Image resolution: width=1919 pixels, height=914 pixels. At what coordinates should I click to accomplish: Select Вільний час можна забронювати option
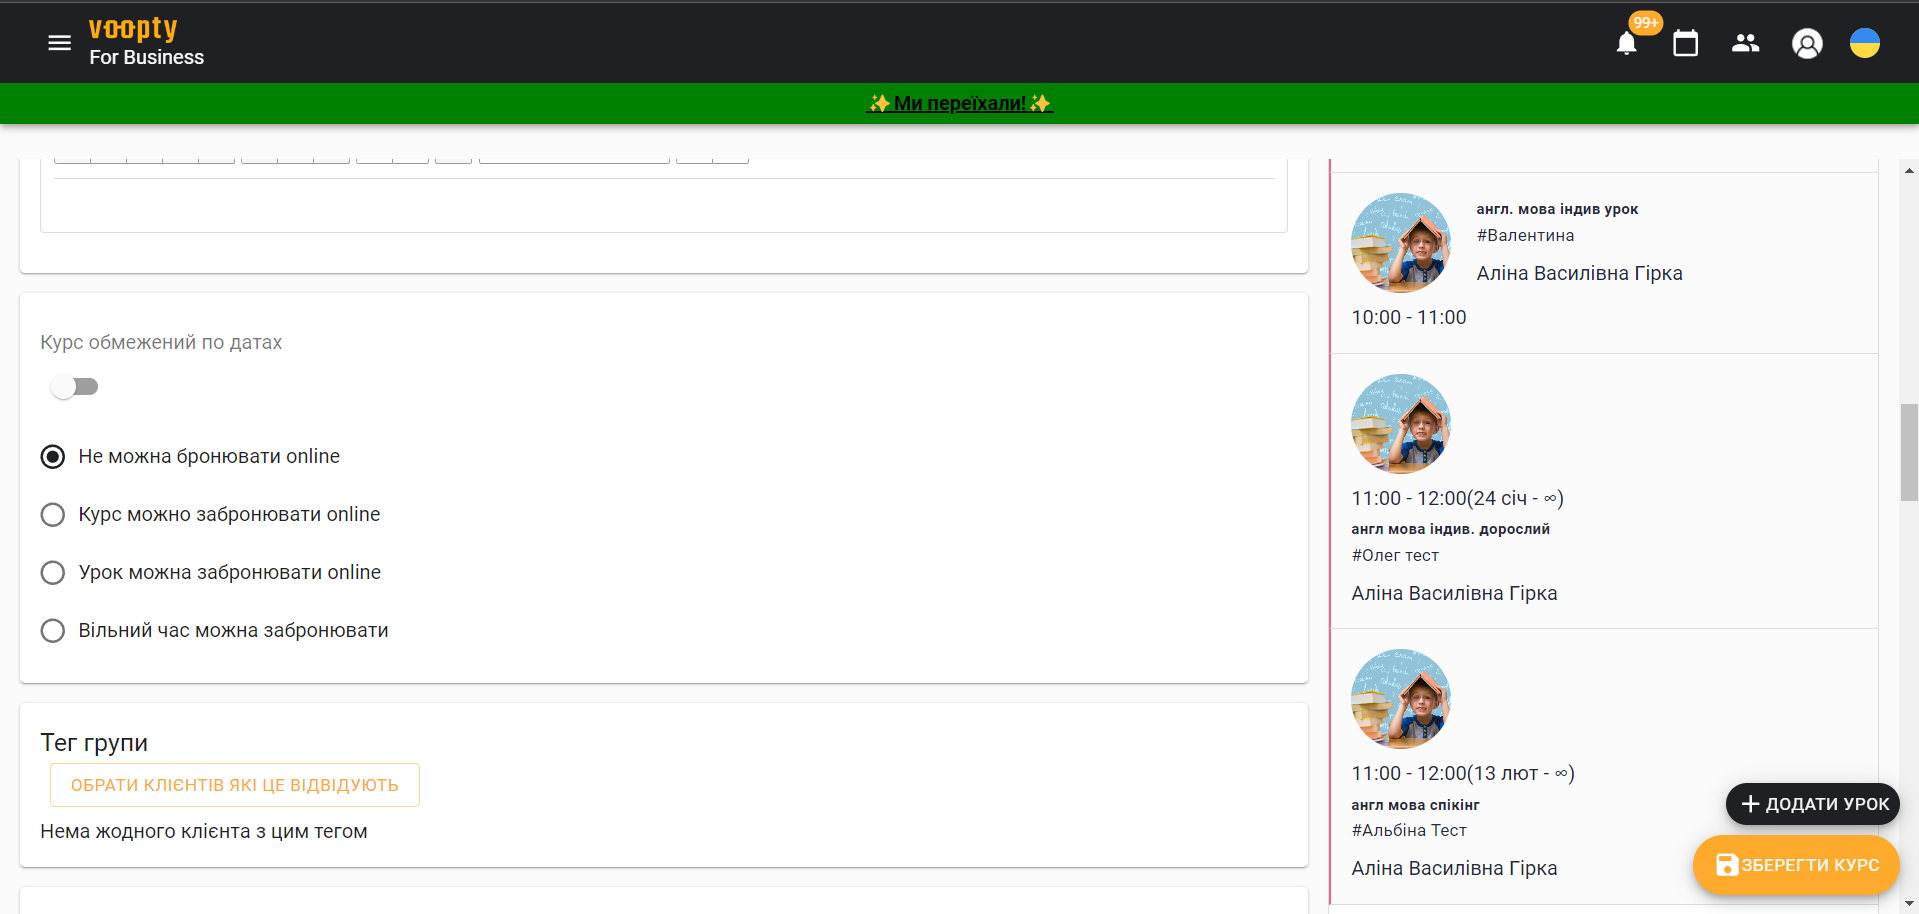pos(53,630)
